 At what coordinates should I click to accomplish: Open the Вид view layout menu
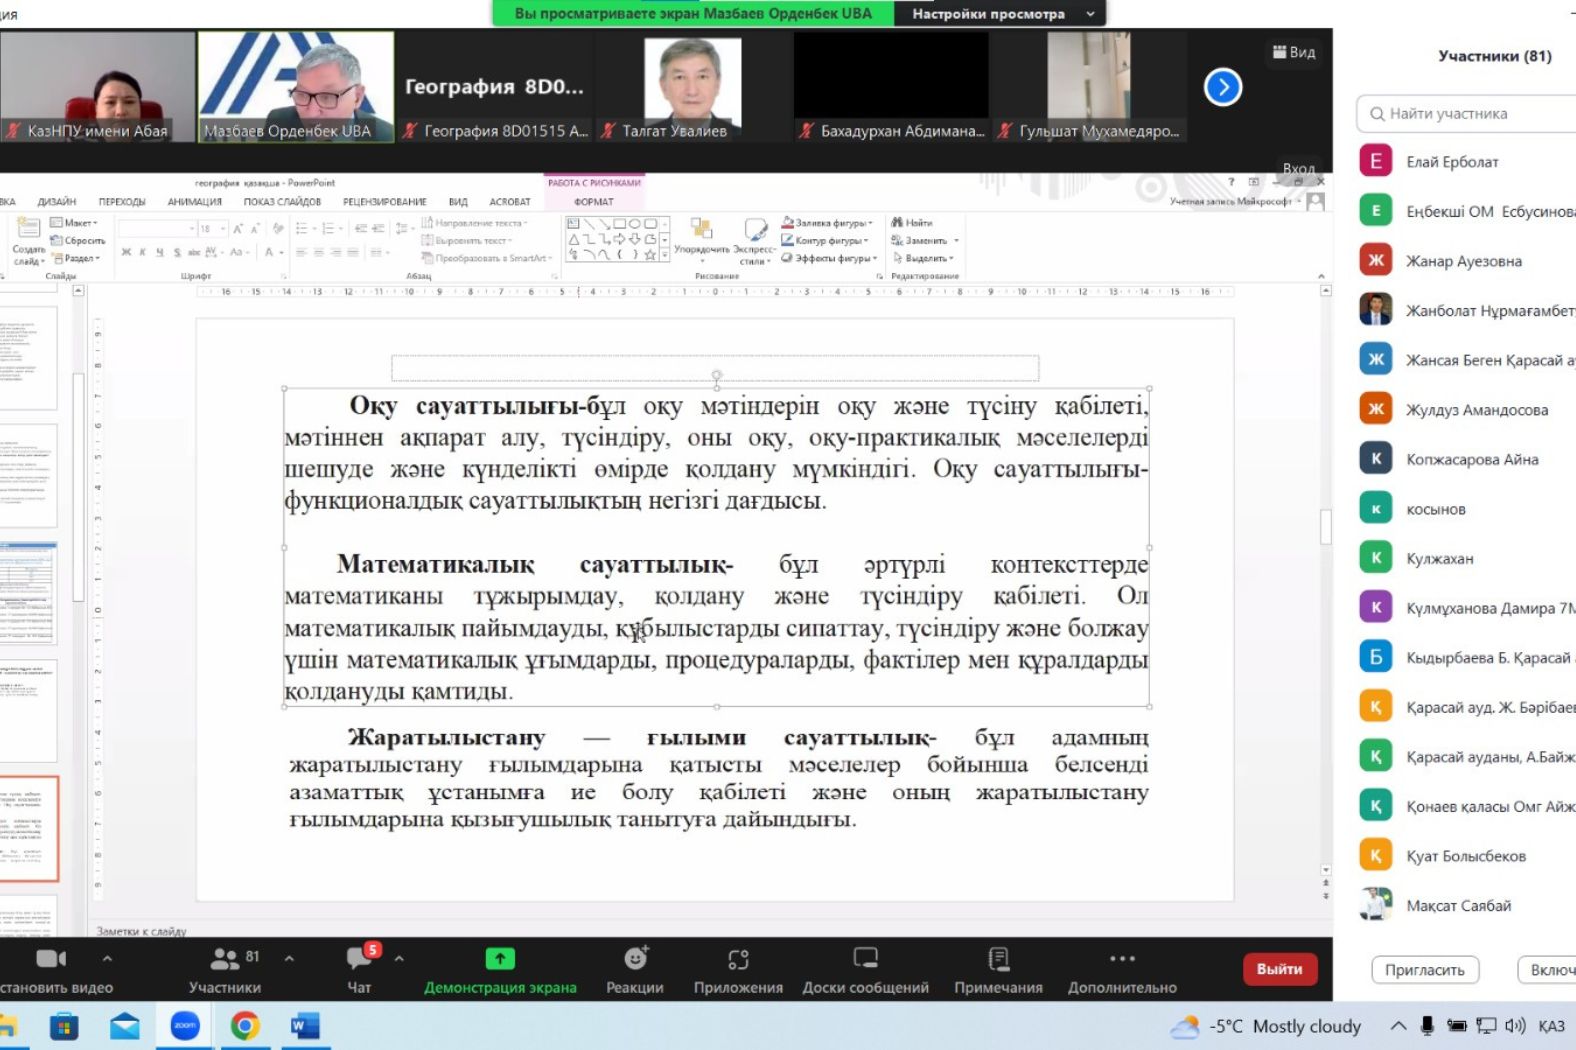coord(1294,52)
